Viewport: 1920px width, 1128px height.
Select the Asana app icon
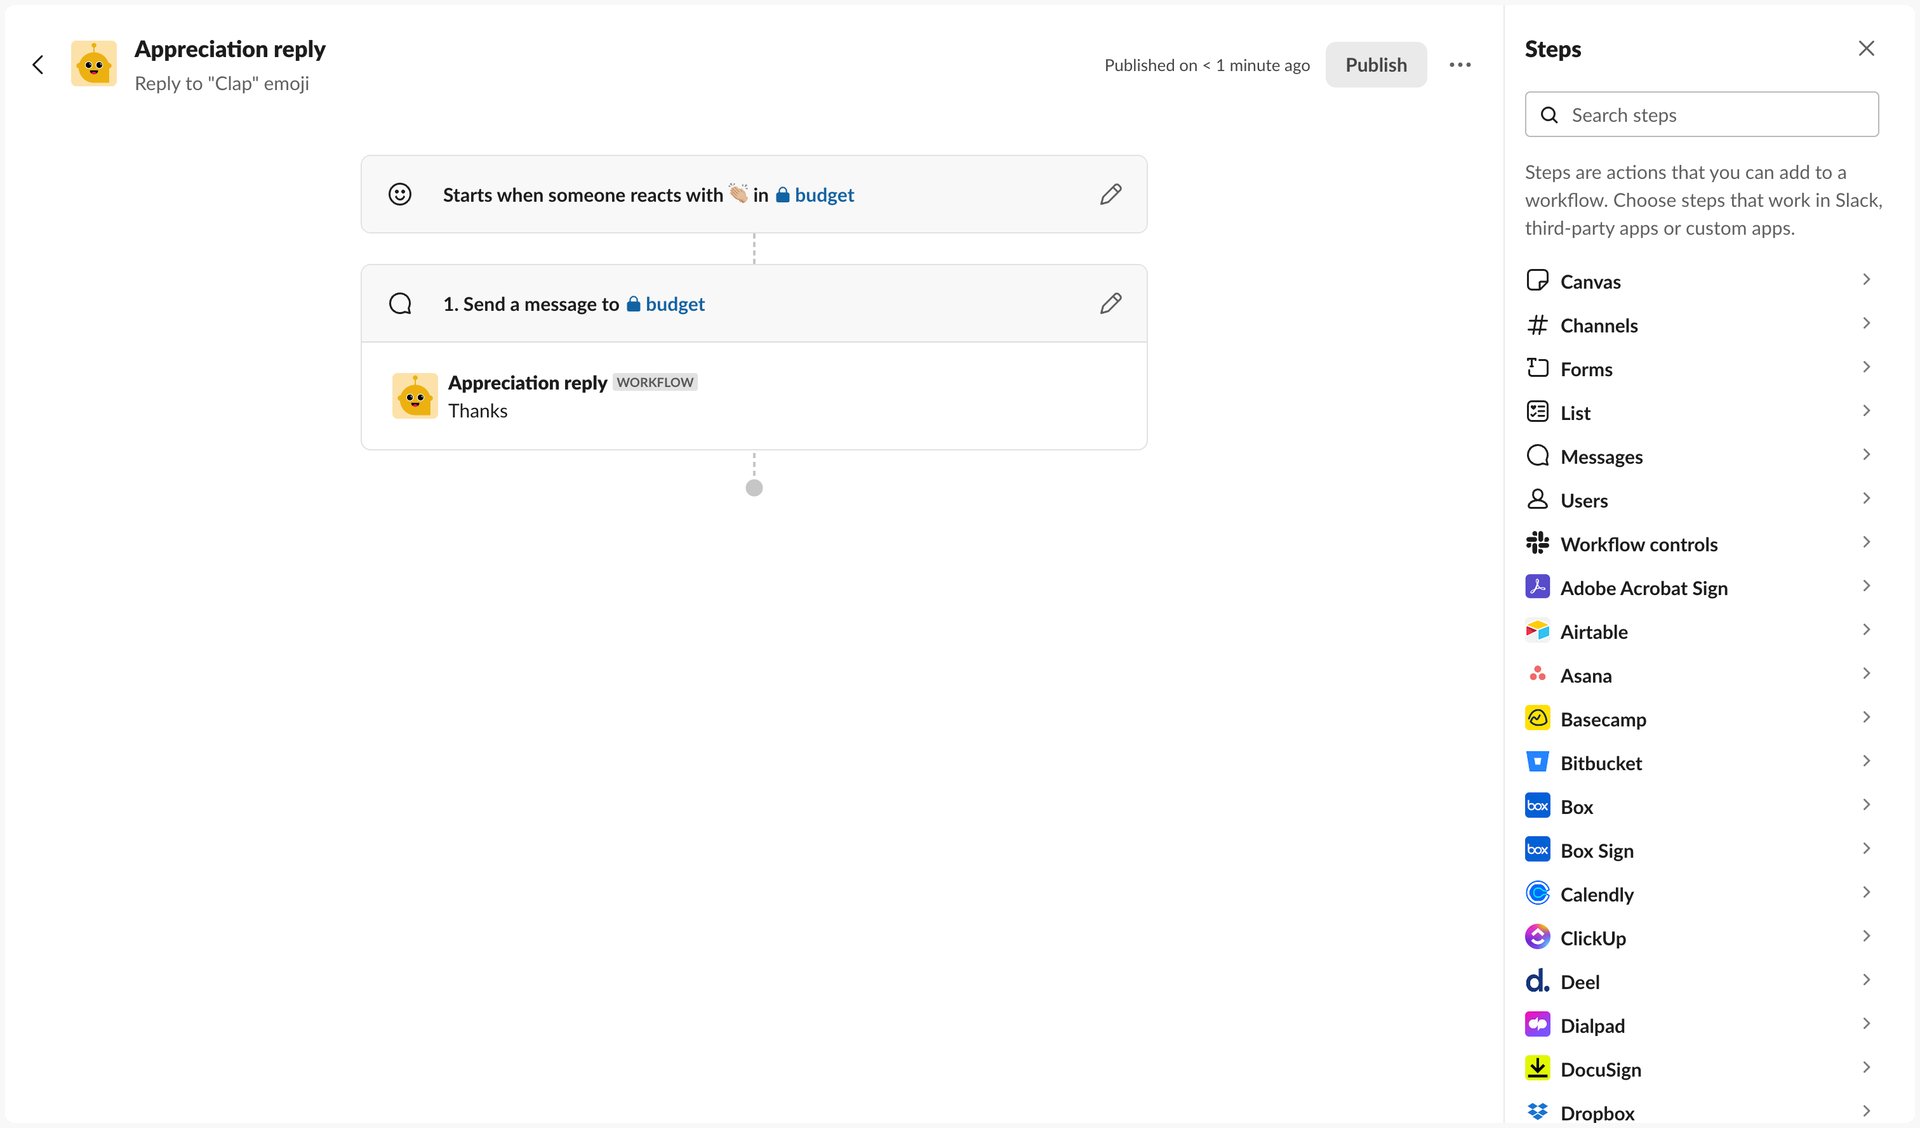[1538, 675]
